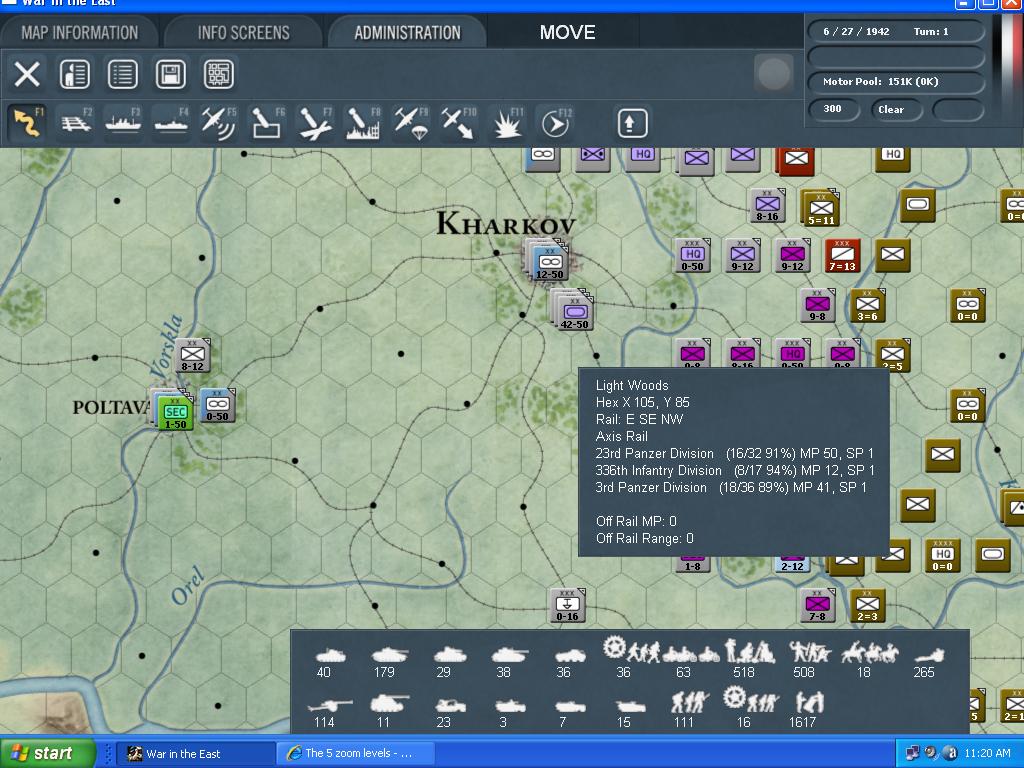The width and height of the screenshot is (1024, 768).
Task: Click the boxed up-arrow toolbar icon
Action: [x=632, y=123]
